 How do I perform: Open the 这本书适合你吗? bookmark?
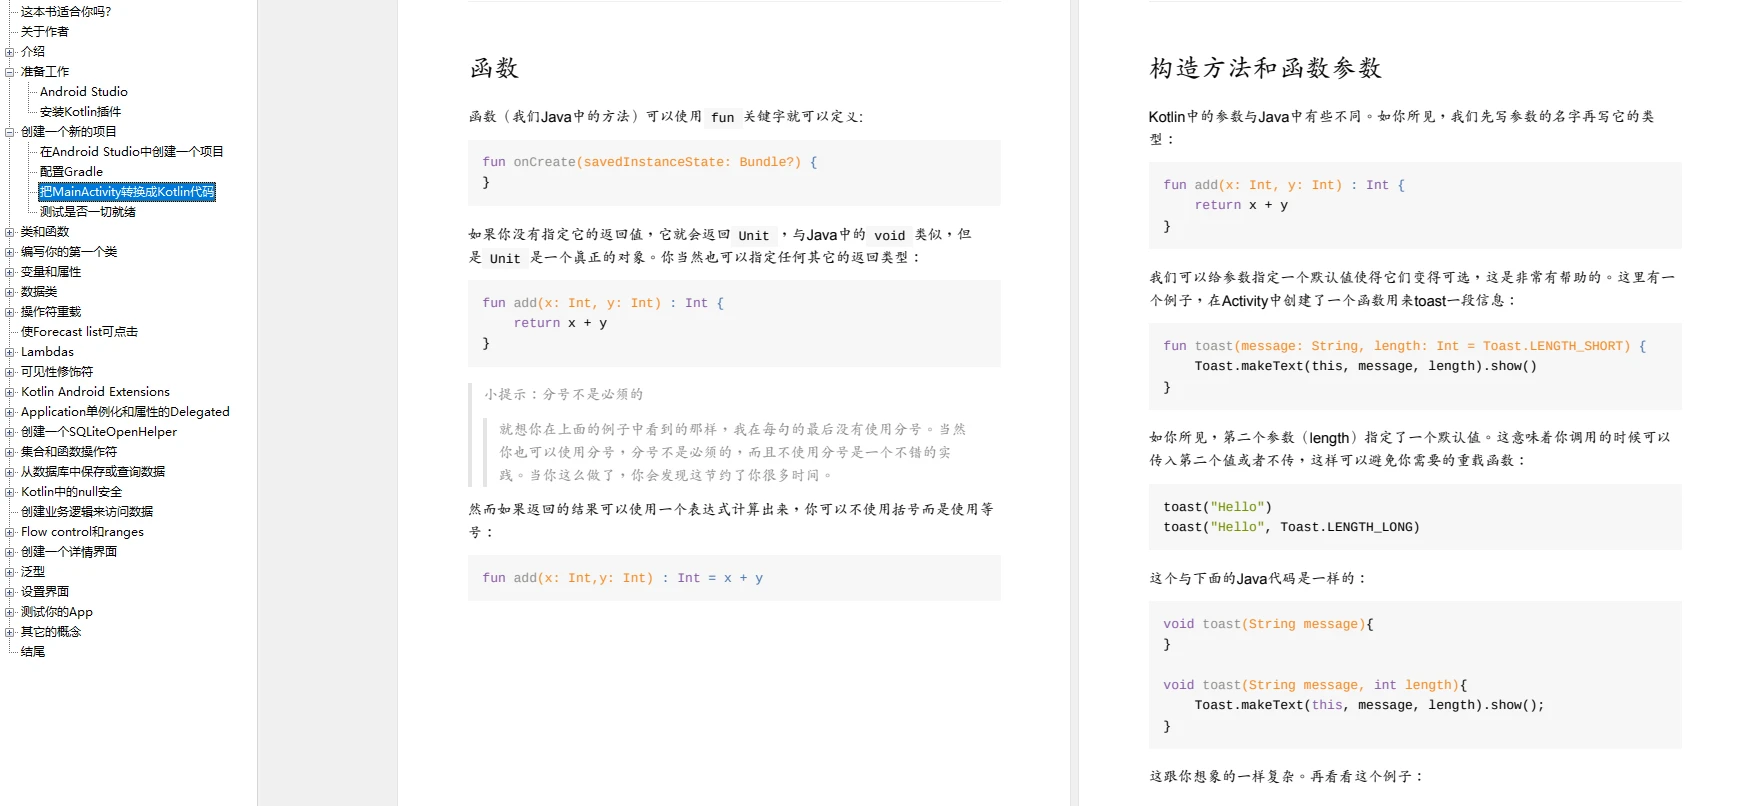point(66,12)
